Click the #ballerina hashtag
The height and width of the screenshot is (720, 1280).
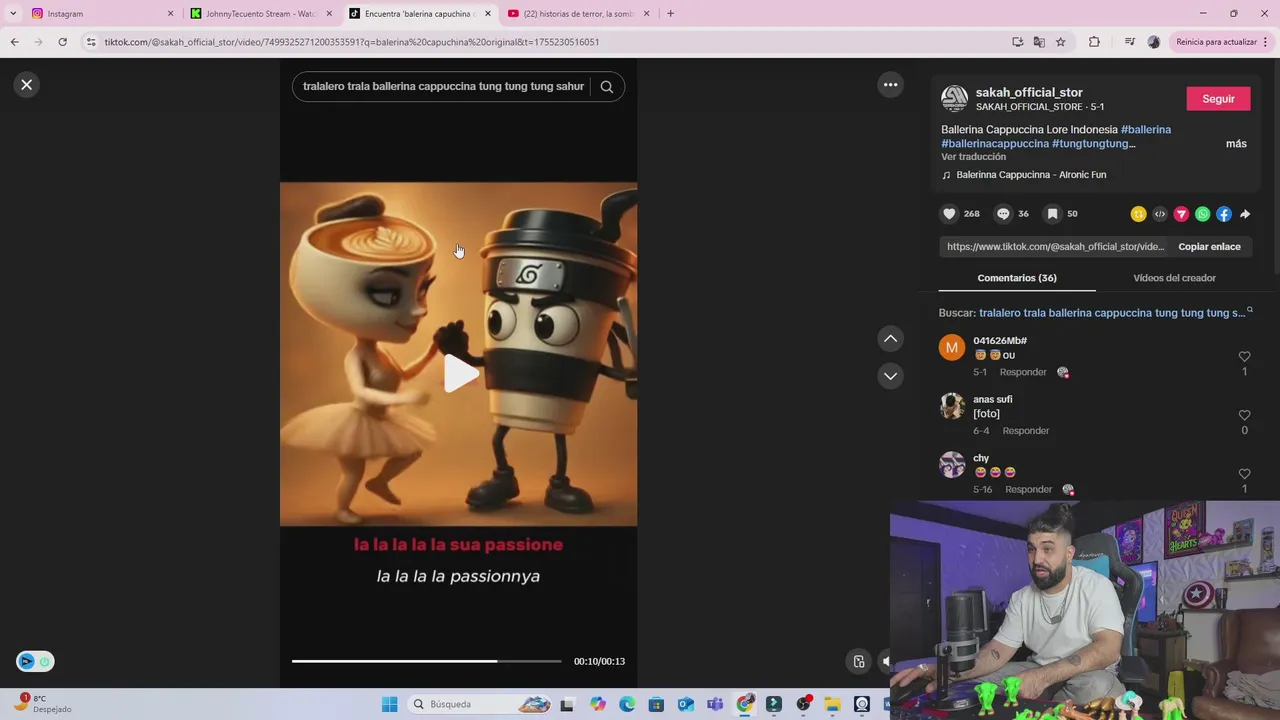1146,130
